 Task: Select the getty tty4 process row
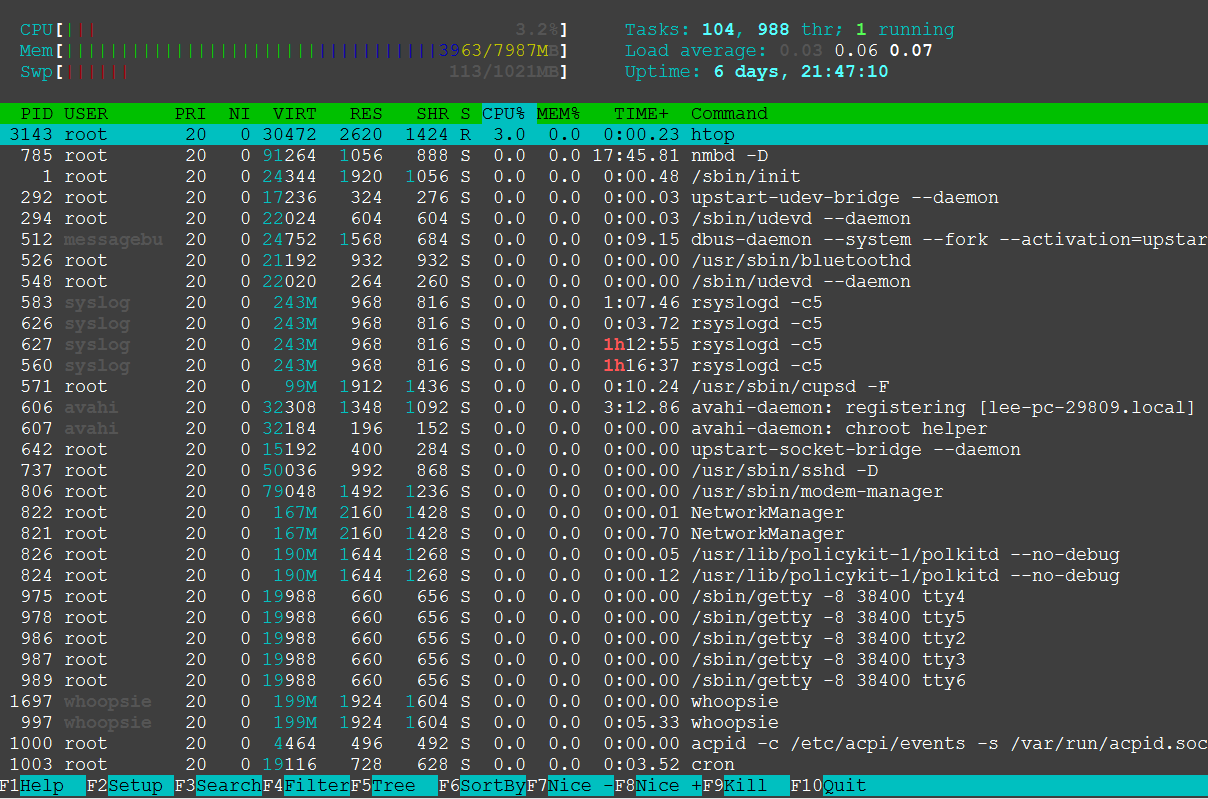click(x=604, y=597)
